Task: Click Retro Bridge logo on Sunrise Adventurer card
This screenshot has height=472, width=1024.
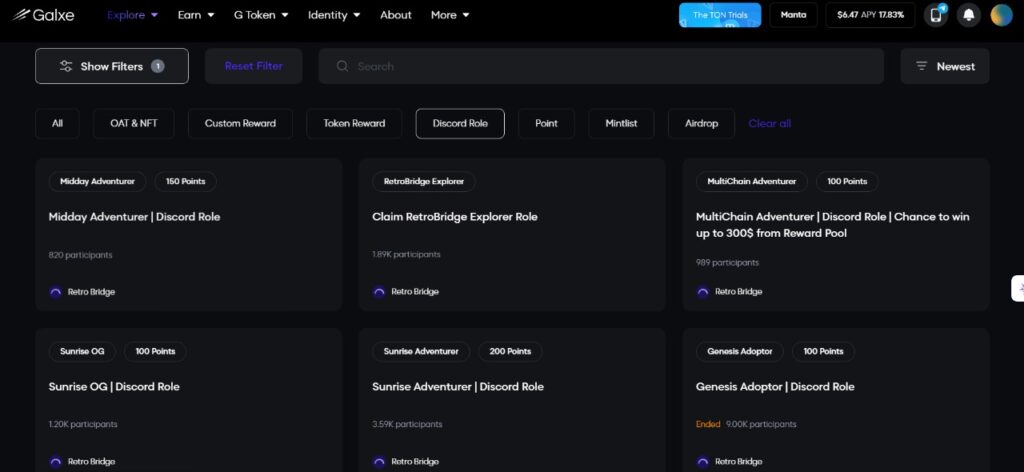Action: 379,462
